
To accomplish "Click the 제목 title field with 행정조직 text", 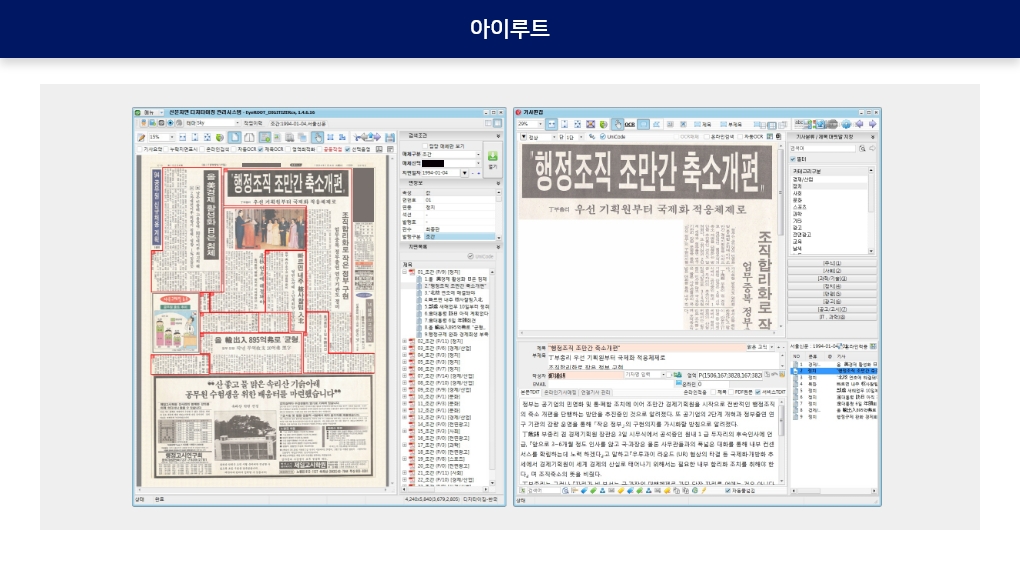I will (x=647, y=348).
